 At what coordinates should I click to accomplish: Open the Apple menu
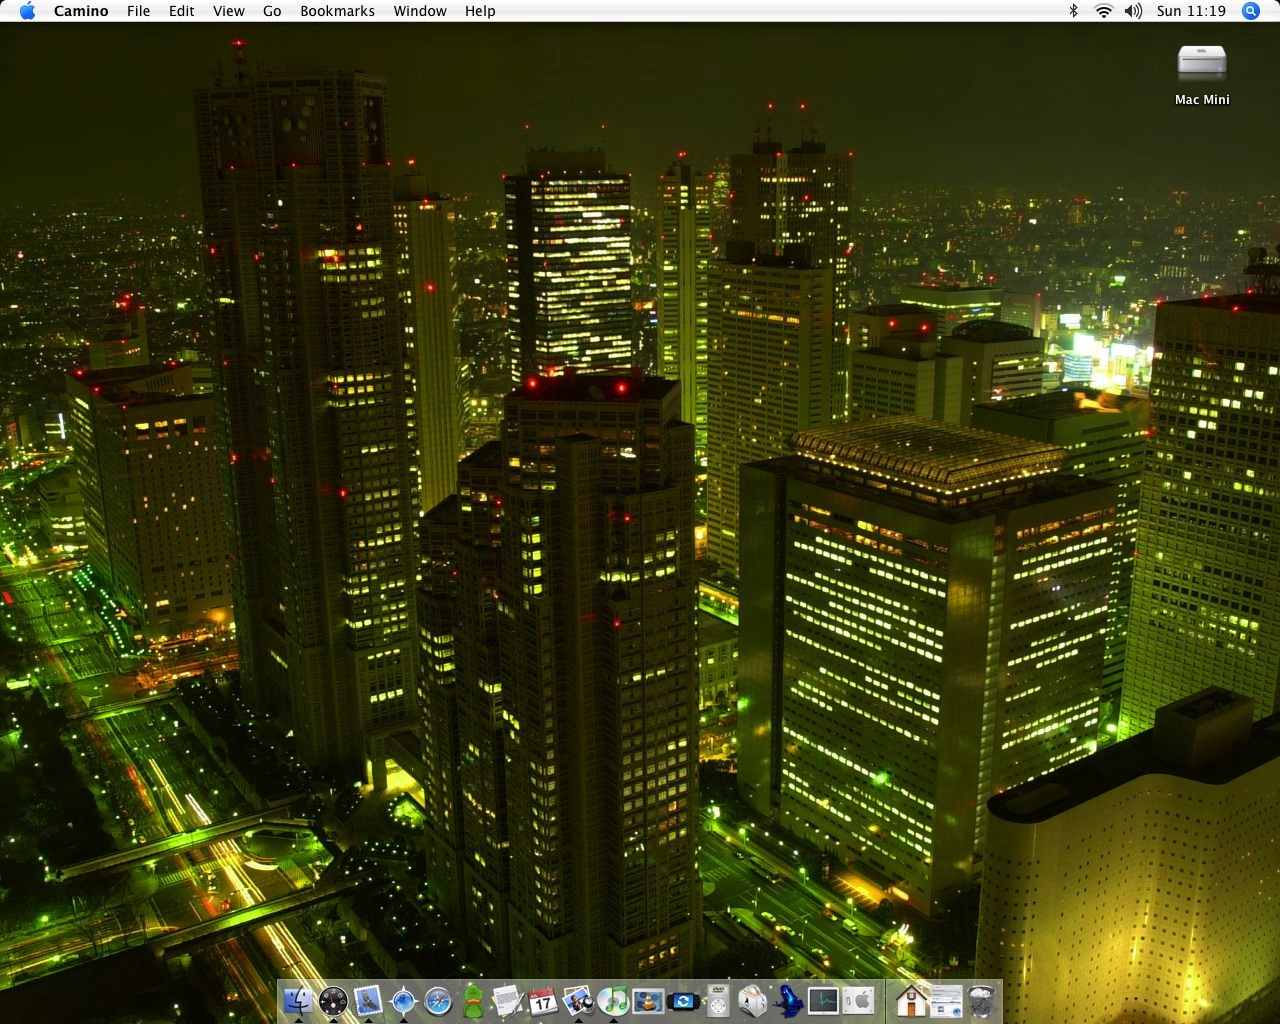[x=27, y=11]
